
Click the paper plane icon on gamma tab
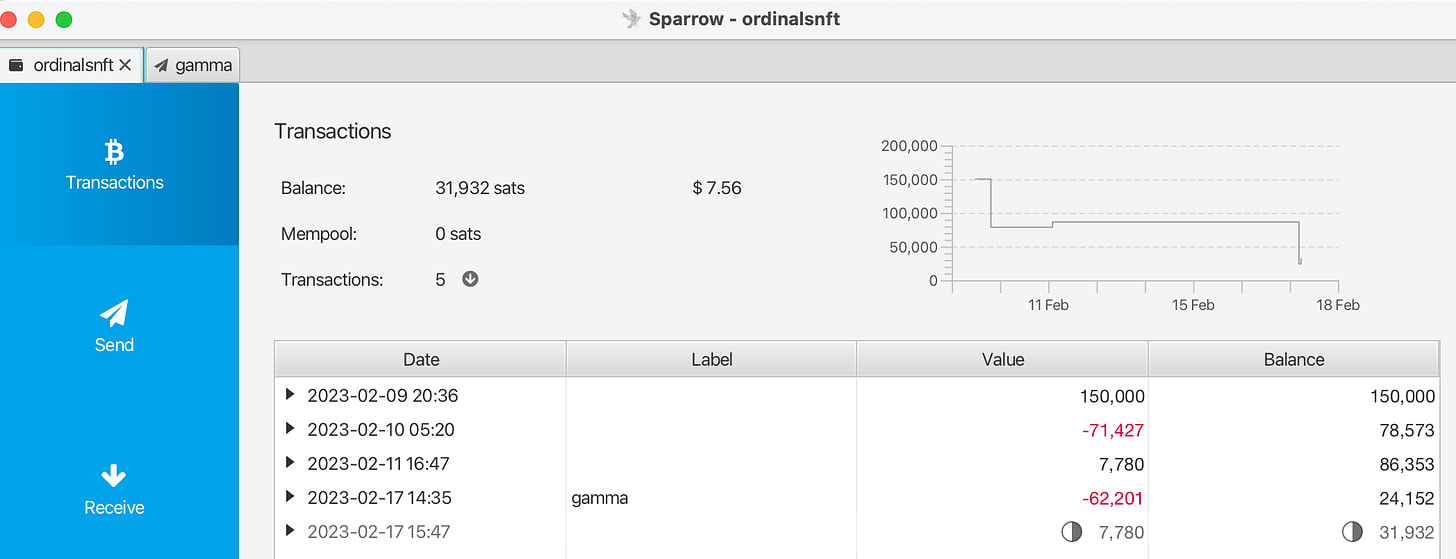pos(161,66)
